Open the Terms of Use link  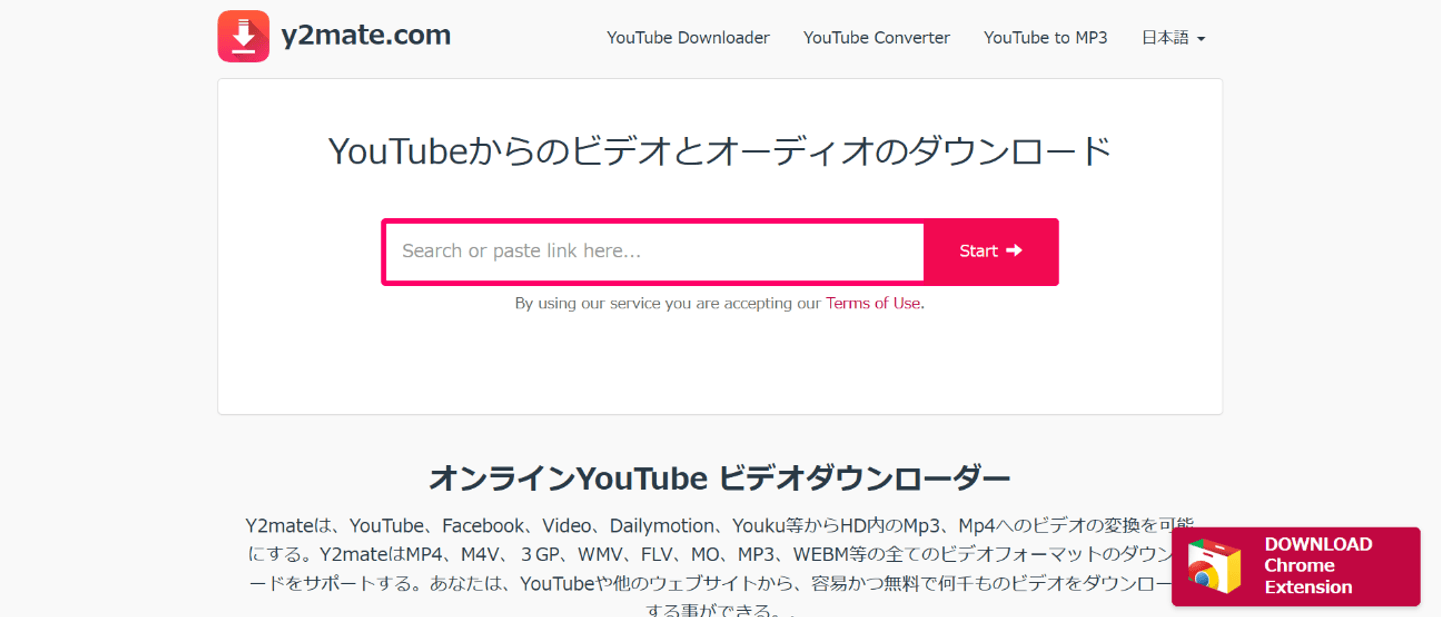(x=873, y=303)
